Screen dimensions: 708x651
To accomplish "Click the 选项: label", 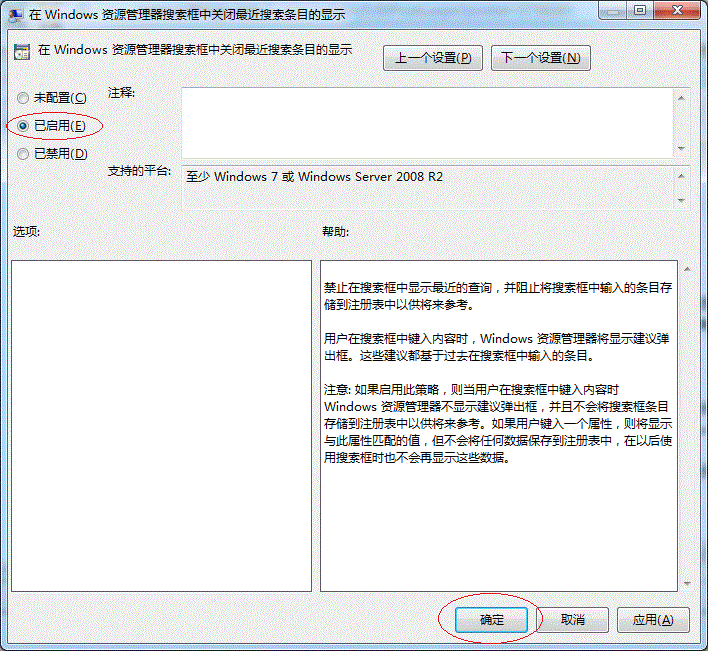I will (26, 232).
